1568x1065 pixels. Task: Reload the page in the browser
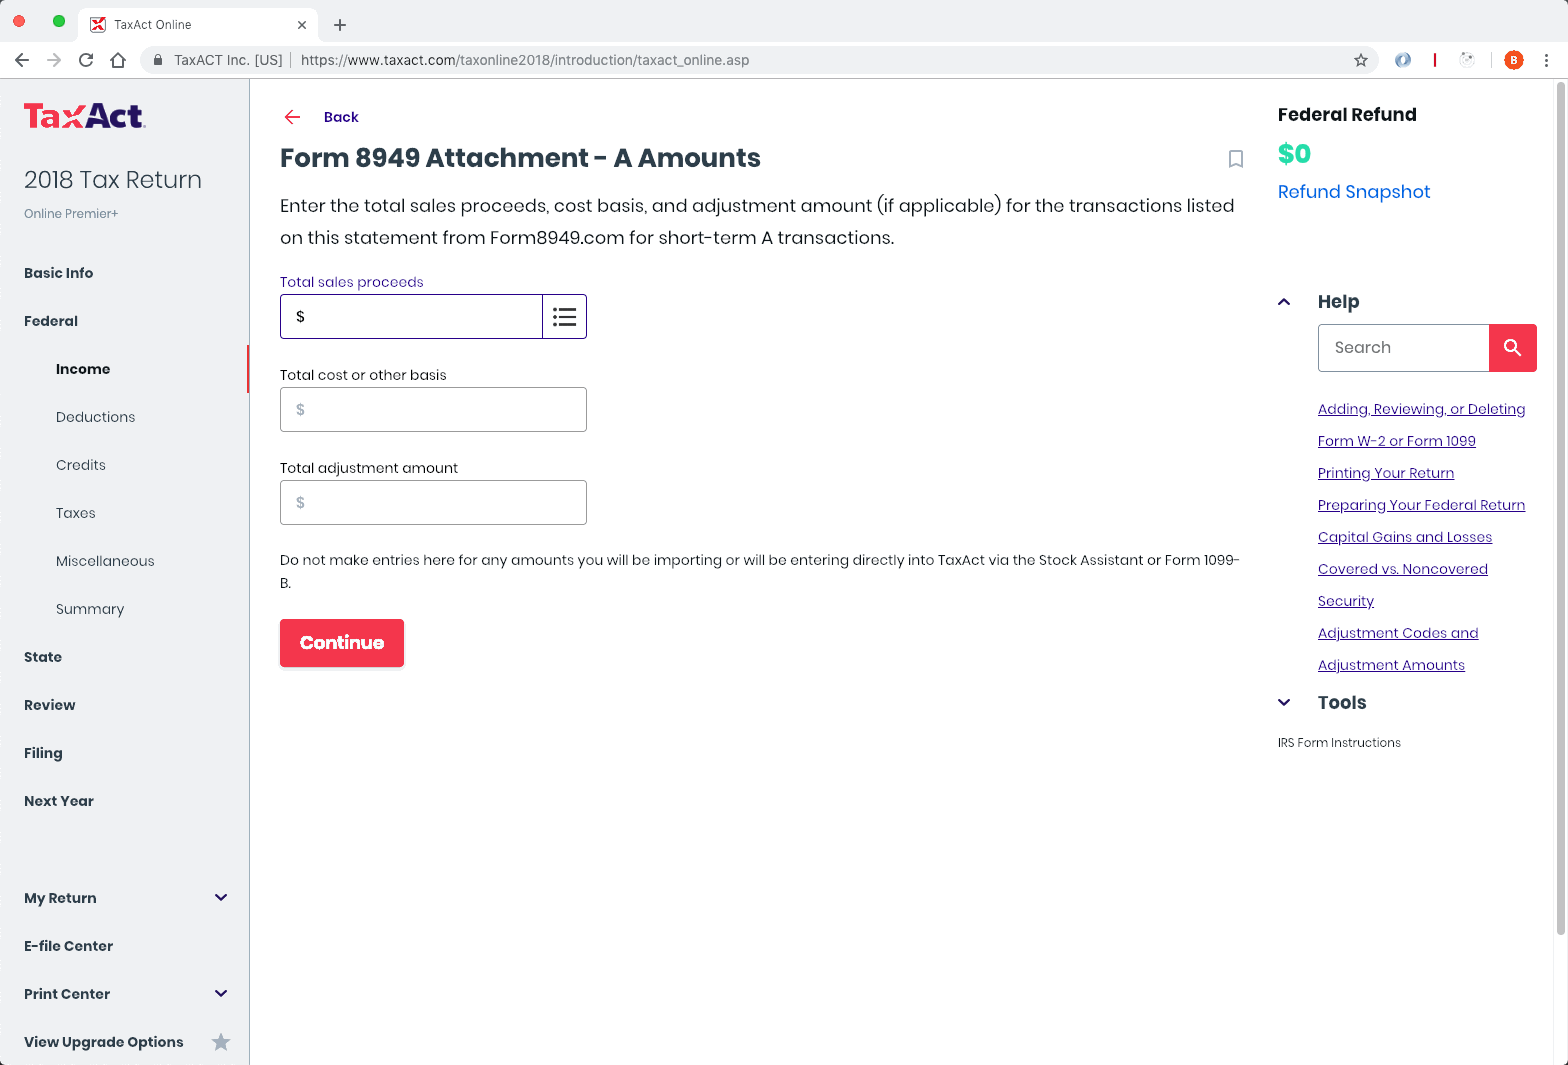(86, 60)
